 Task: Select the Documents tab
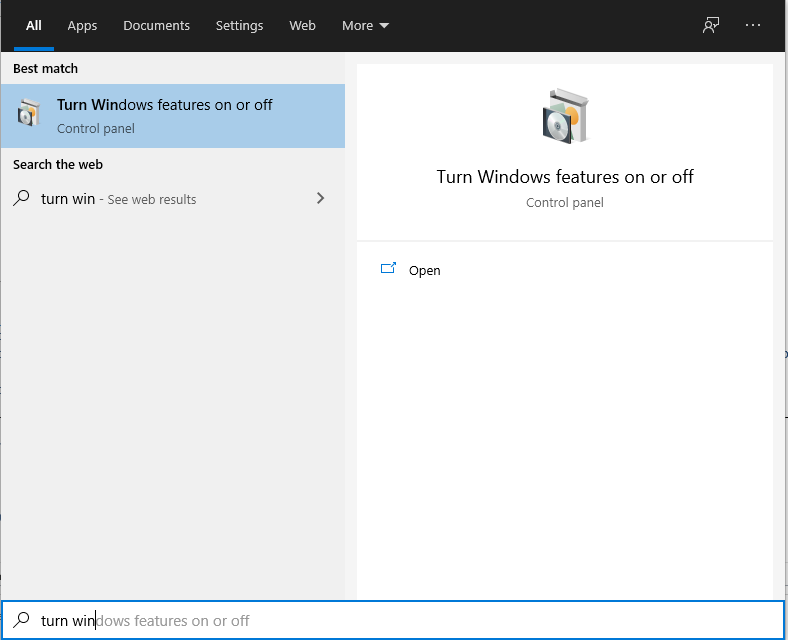tap(155, 26)
